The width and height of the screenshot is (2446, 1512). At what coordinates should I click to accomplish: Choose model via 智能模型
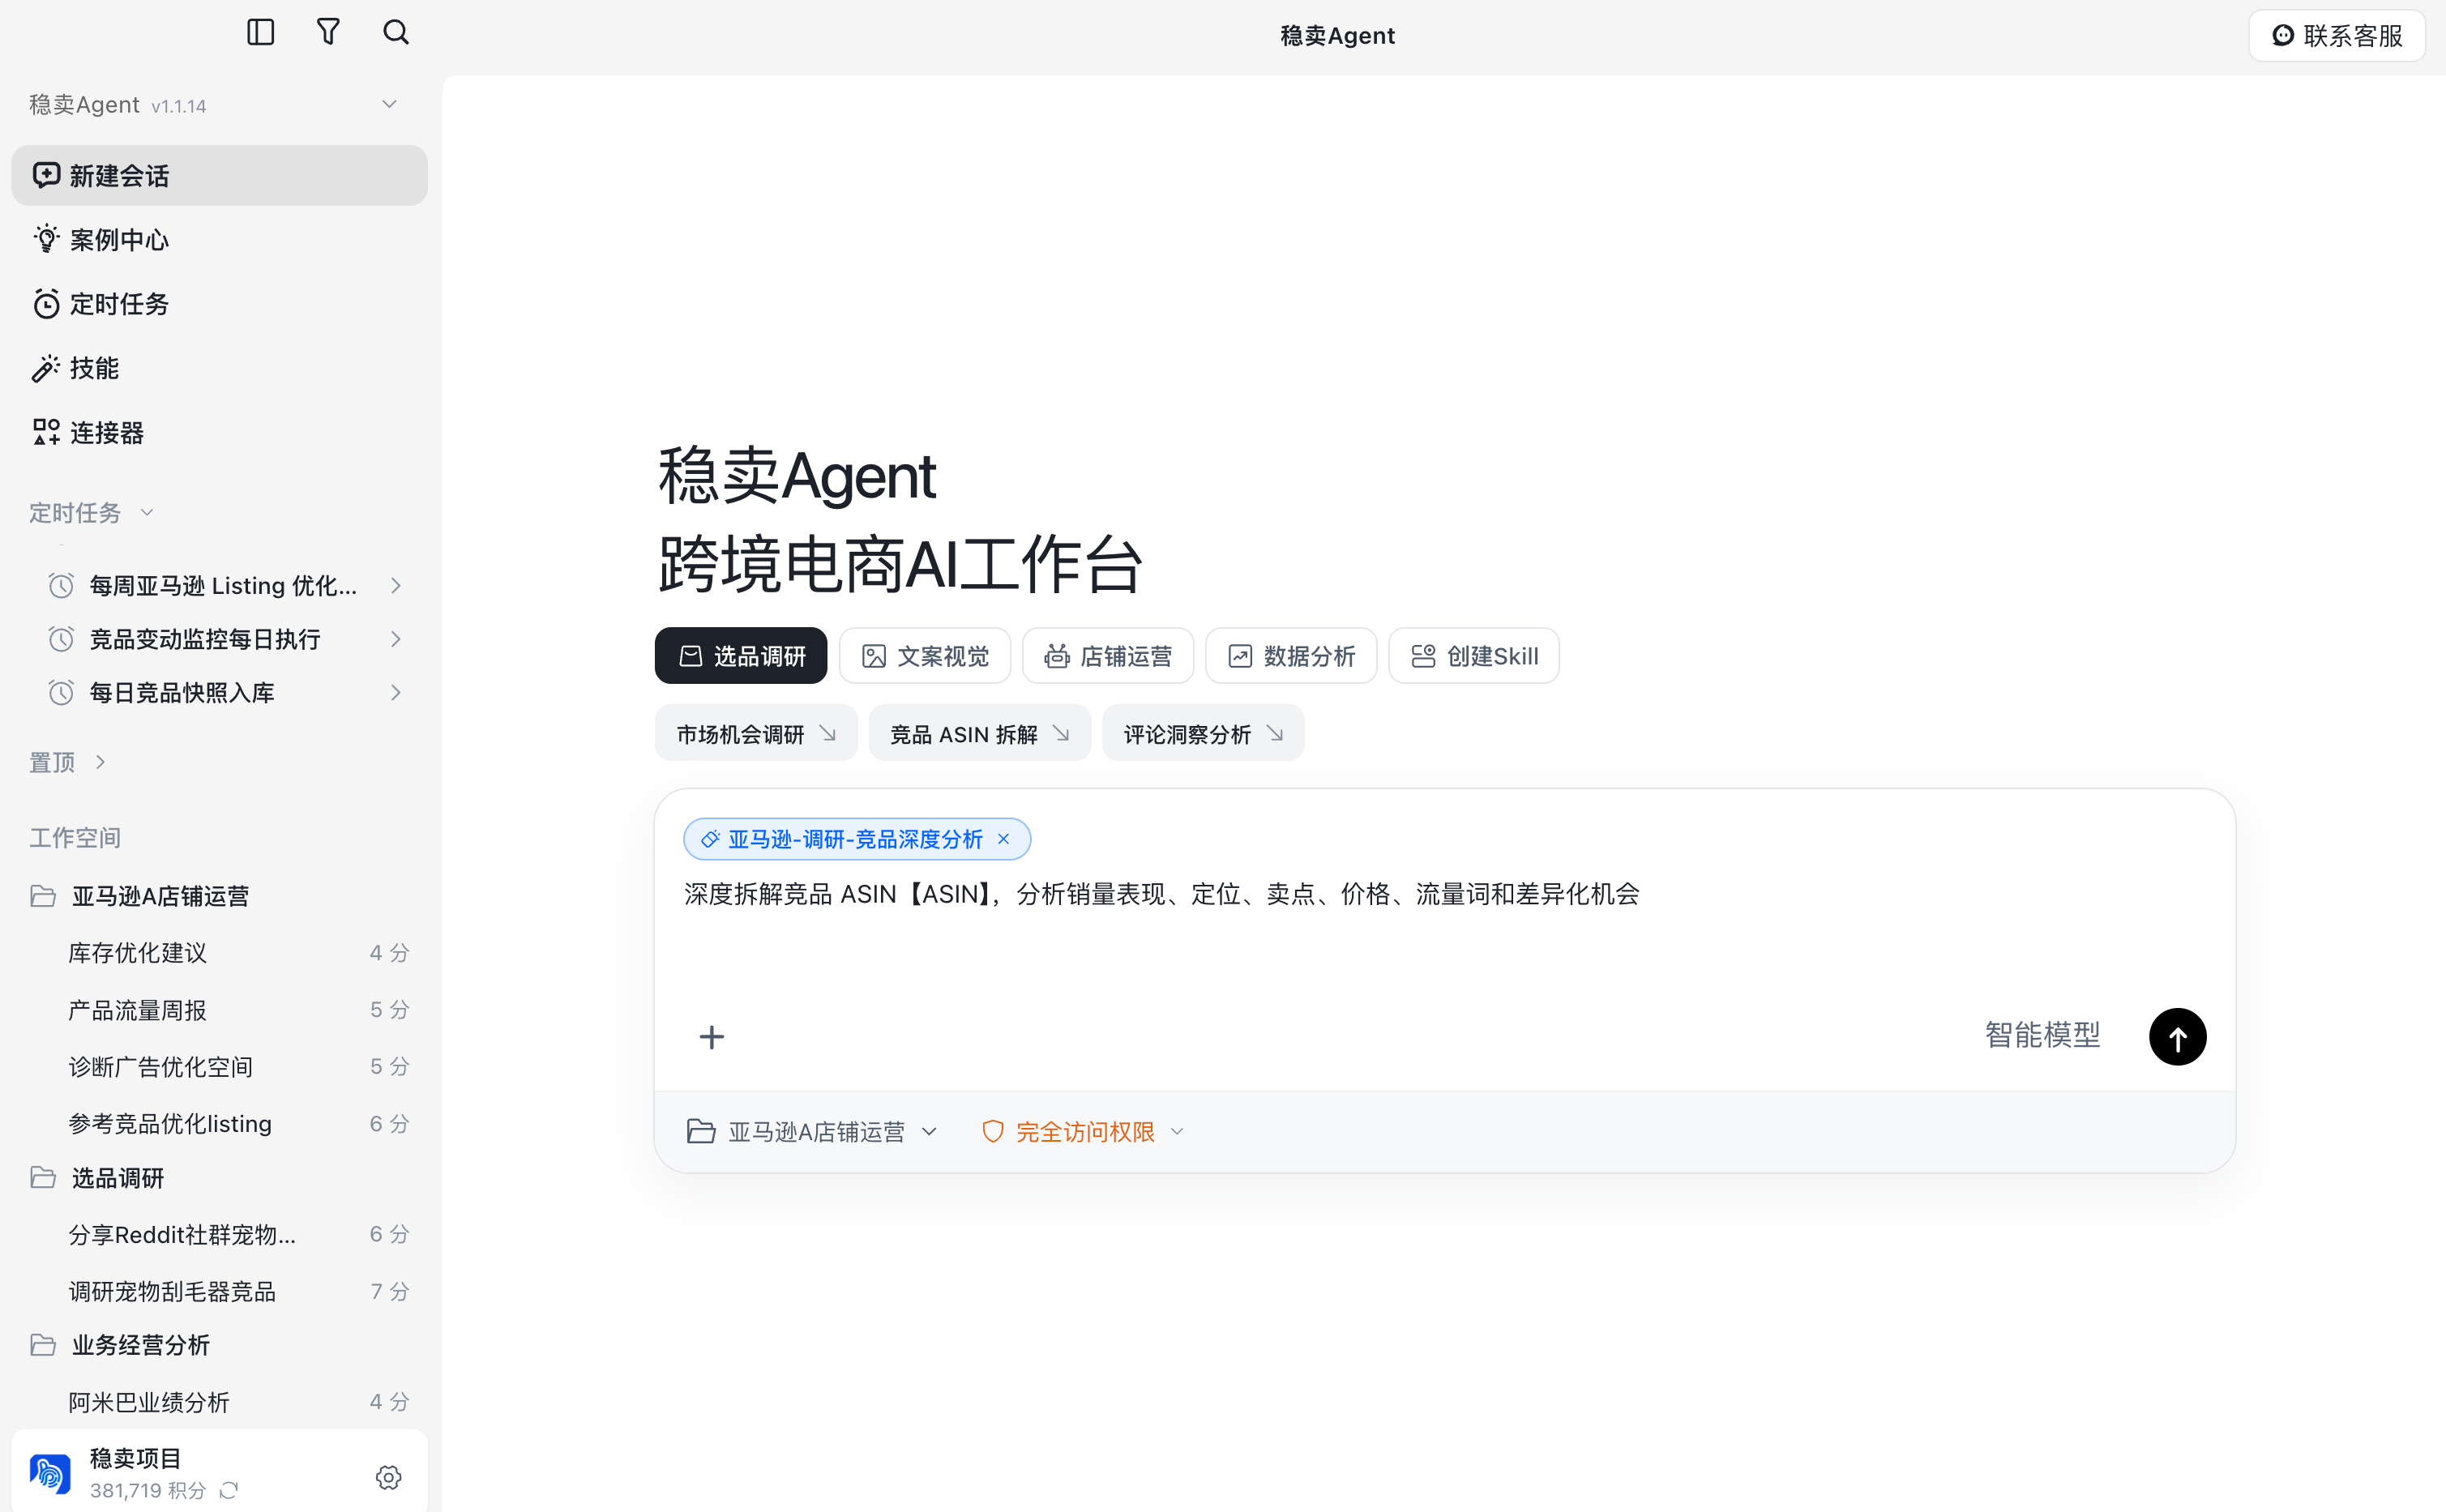2042,1035
